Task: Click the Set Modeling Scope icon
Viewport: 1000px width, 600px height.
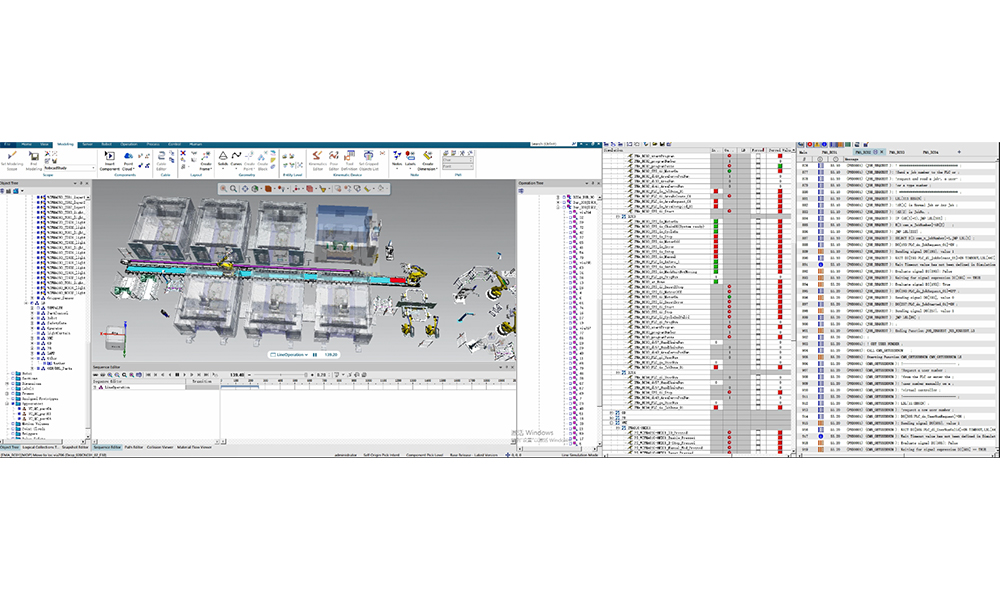Action: tap(13, 159)
